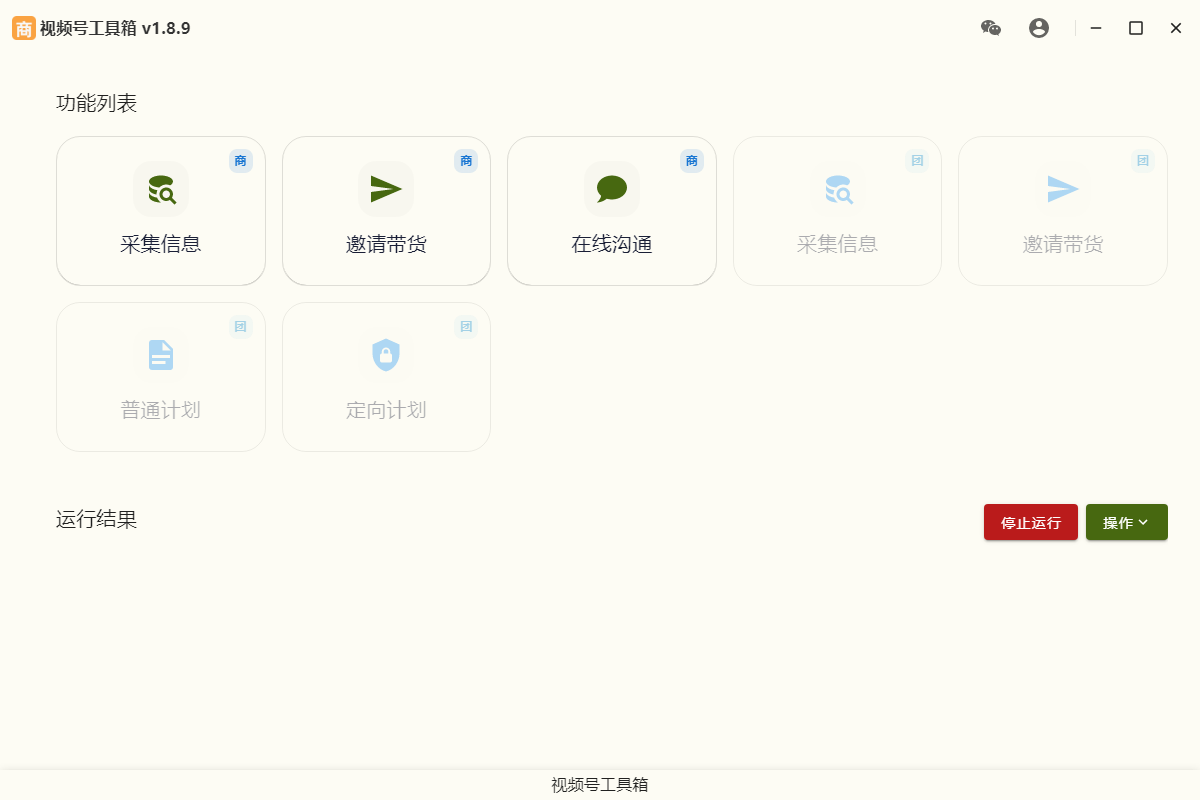Screen dimensions: 1200x800
Task: Click the 商 badge on the 在线沟通 card
Action: coord(692,161)
